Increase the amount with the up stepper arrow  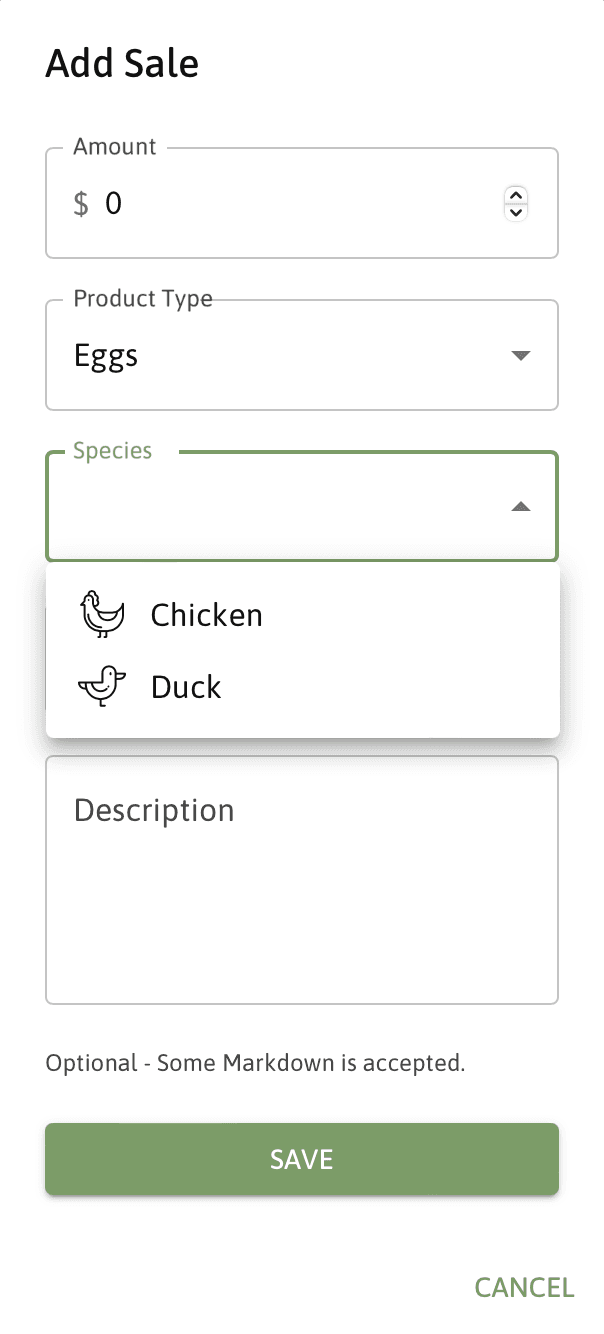tap(516, 195)
